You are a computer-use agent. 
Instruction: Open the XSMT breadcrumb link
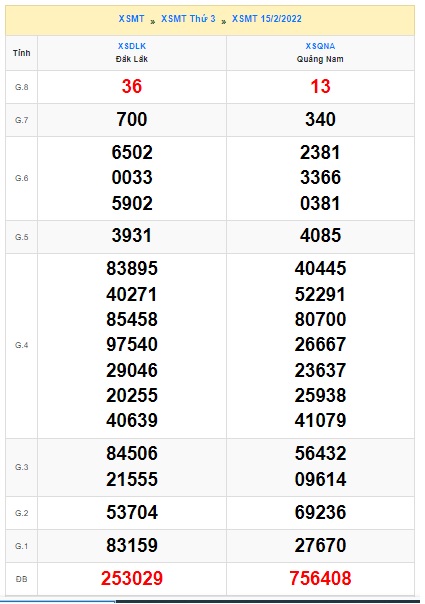pos(131,18)
